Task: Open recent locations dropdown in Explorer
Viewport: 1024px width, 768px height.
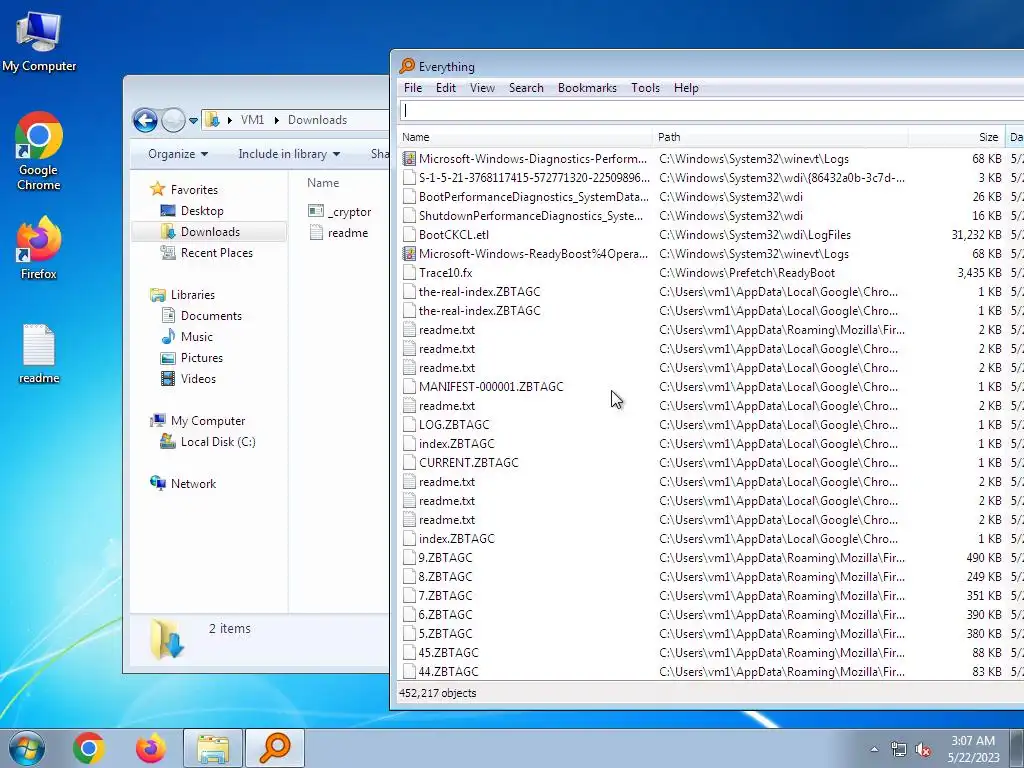Action: 193,121
